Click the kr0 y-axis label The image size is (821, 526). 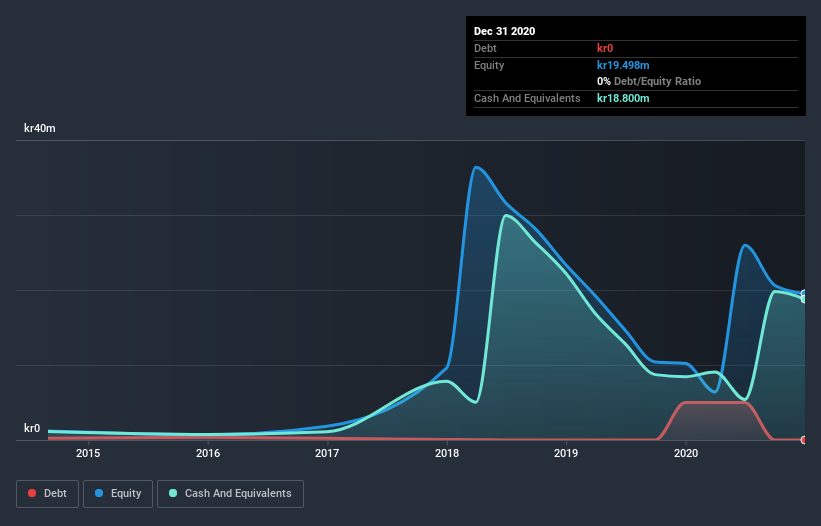[32, 428]
